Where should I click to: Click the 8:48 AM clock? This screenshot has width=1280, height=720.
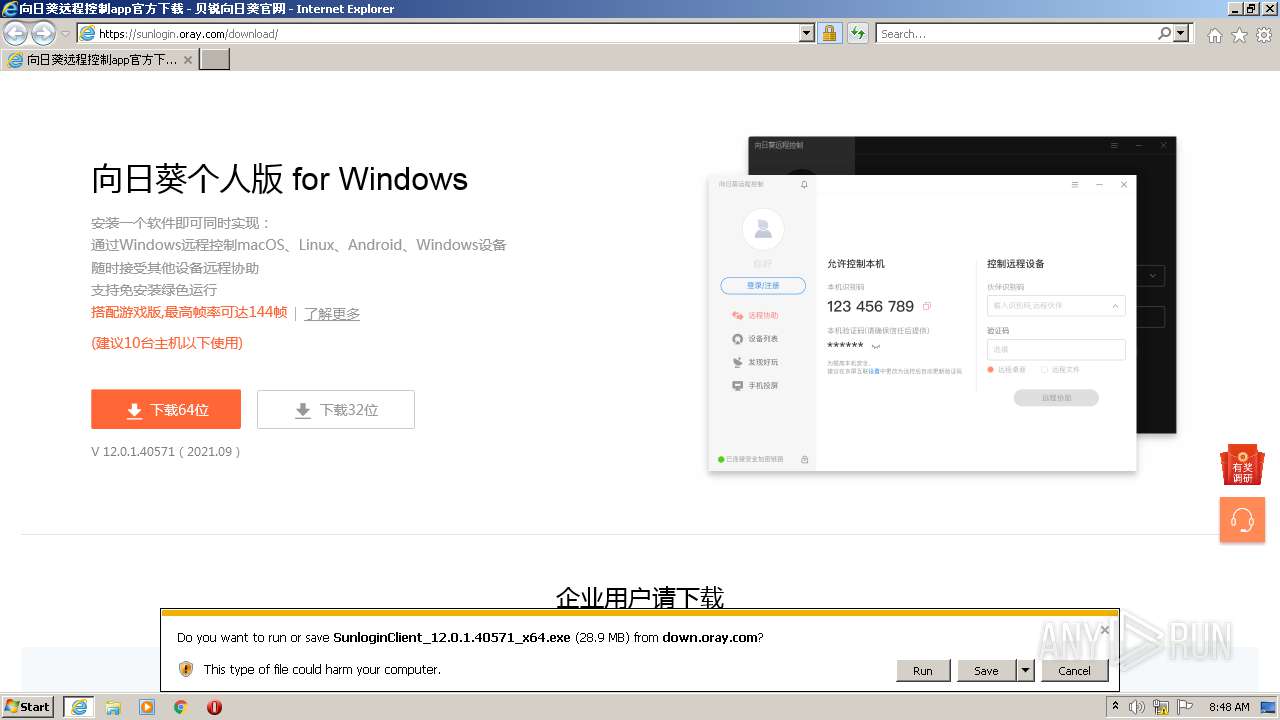1229,707
